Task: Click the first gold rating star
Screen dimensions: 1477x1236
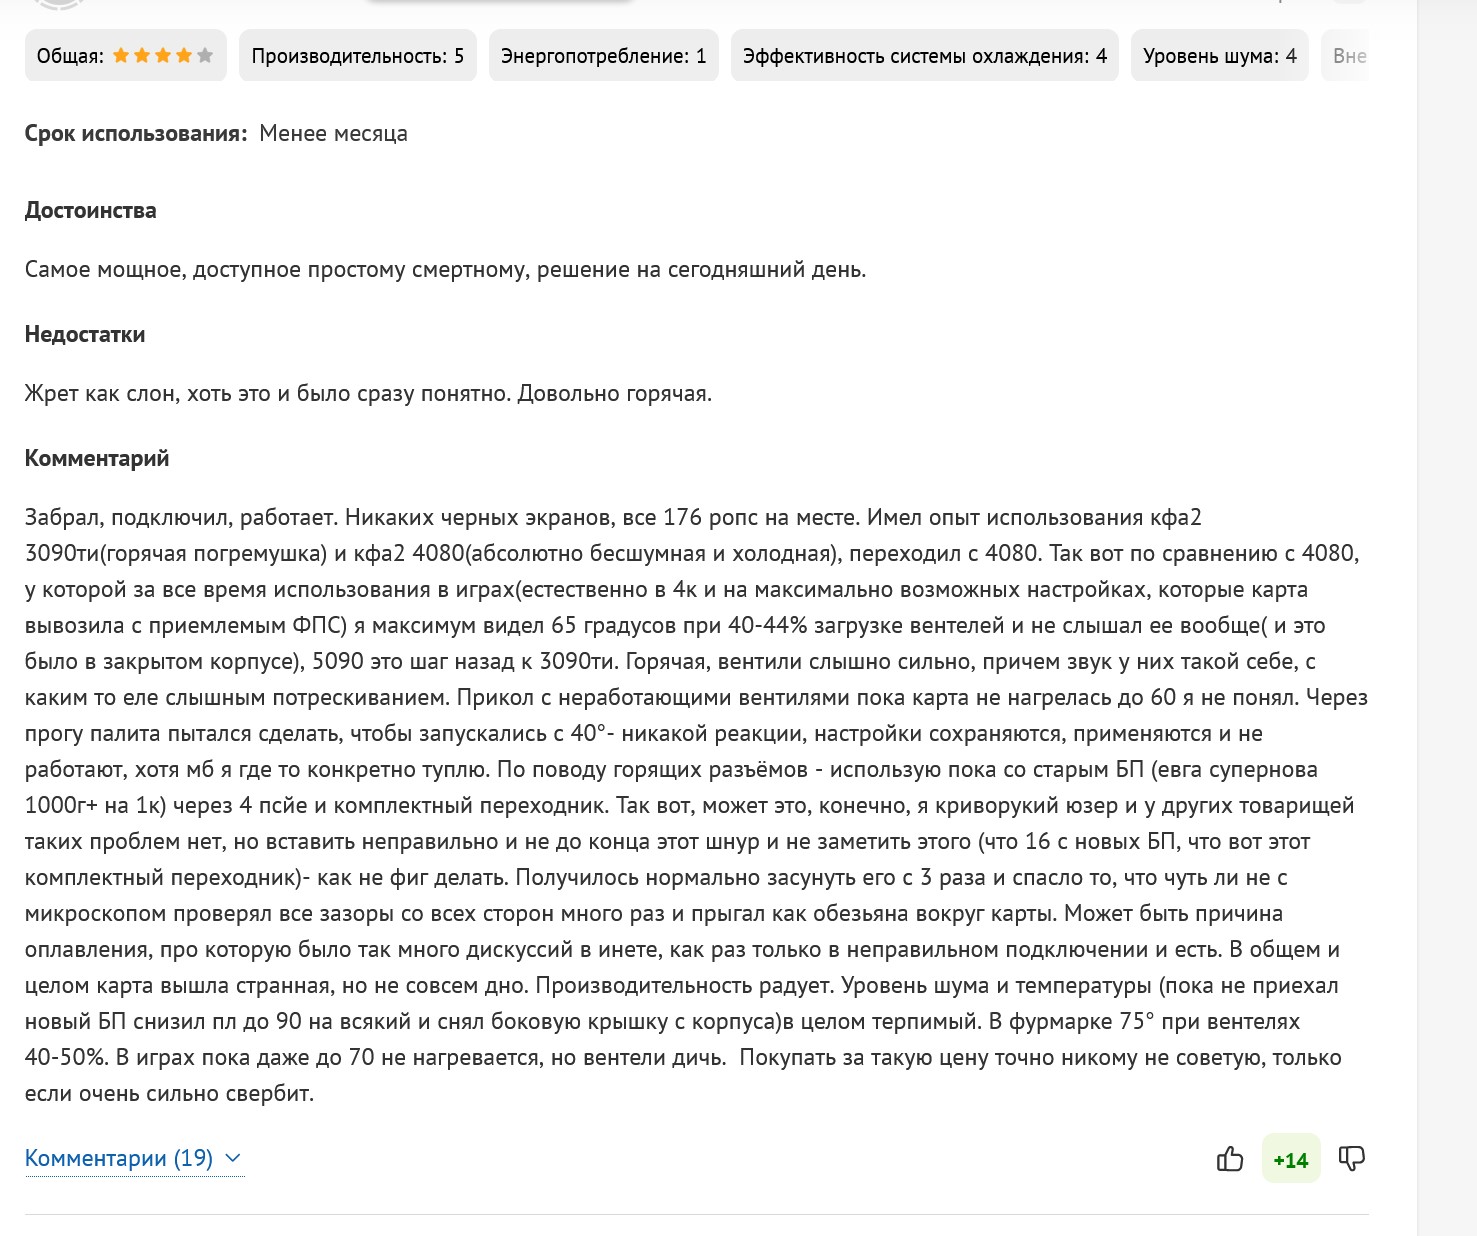Action: 121,56
